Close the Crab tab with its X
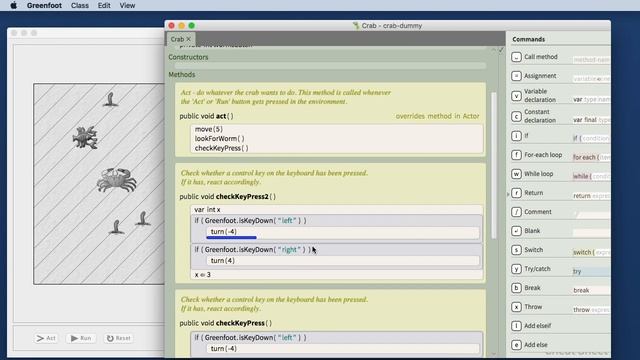This screenshot has height=360, width=640. [189, 39]
